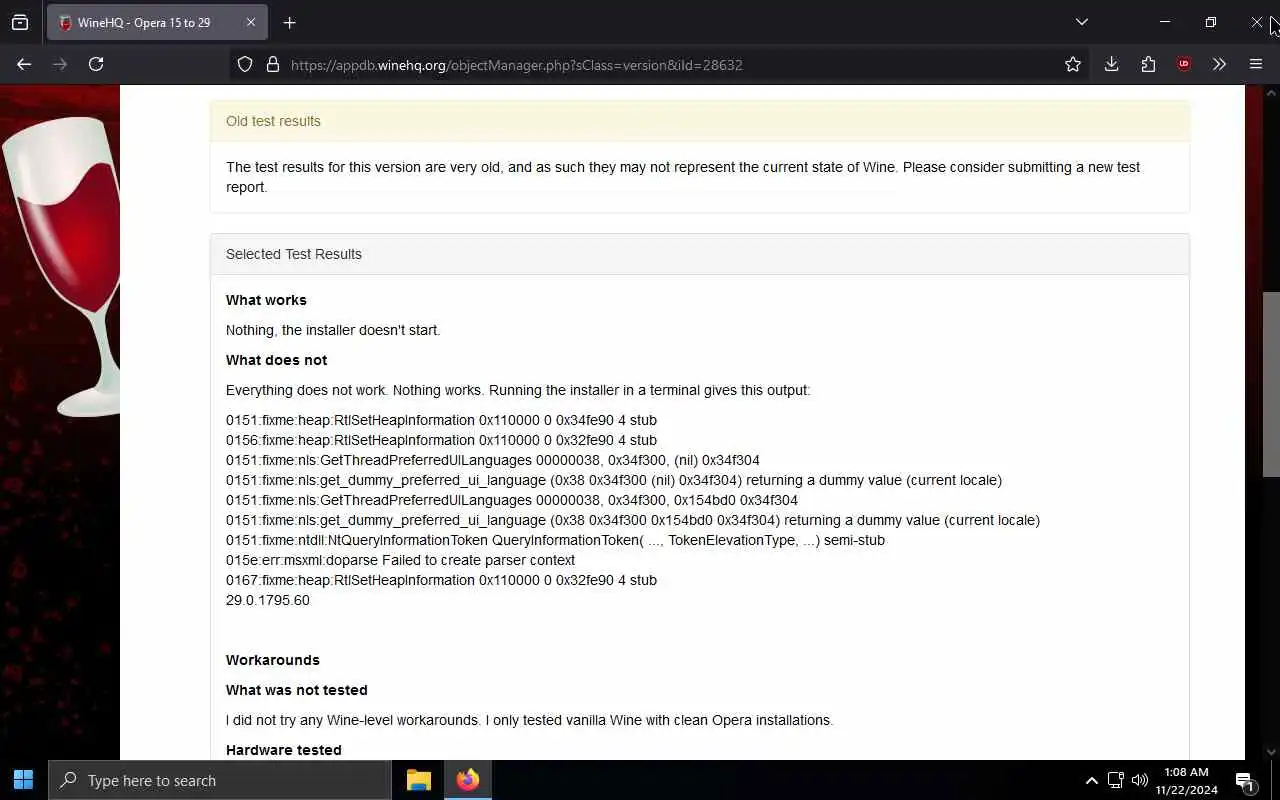Show more tools overflow chevron
1280x800 pixels.
point(1219,64)
